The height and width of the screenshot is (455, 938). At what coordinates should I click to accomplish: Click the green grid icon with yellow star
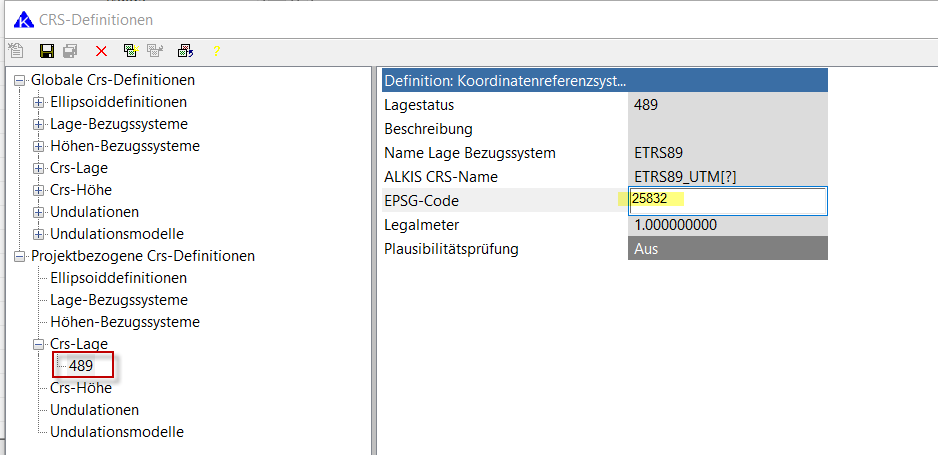point(129,51)
